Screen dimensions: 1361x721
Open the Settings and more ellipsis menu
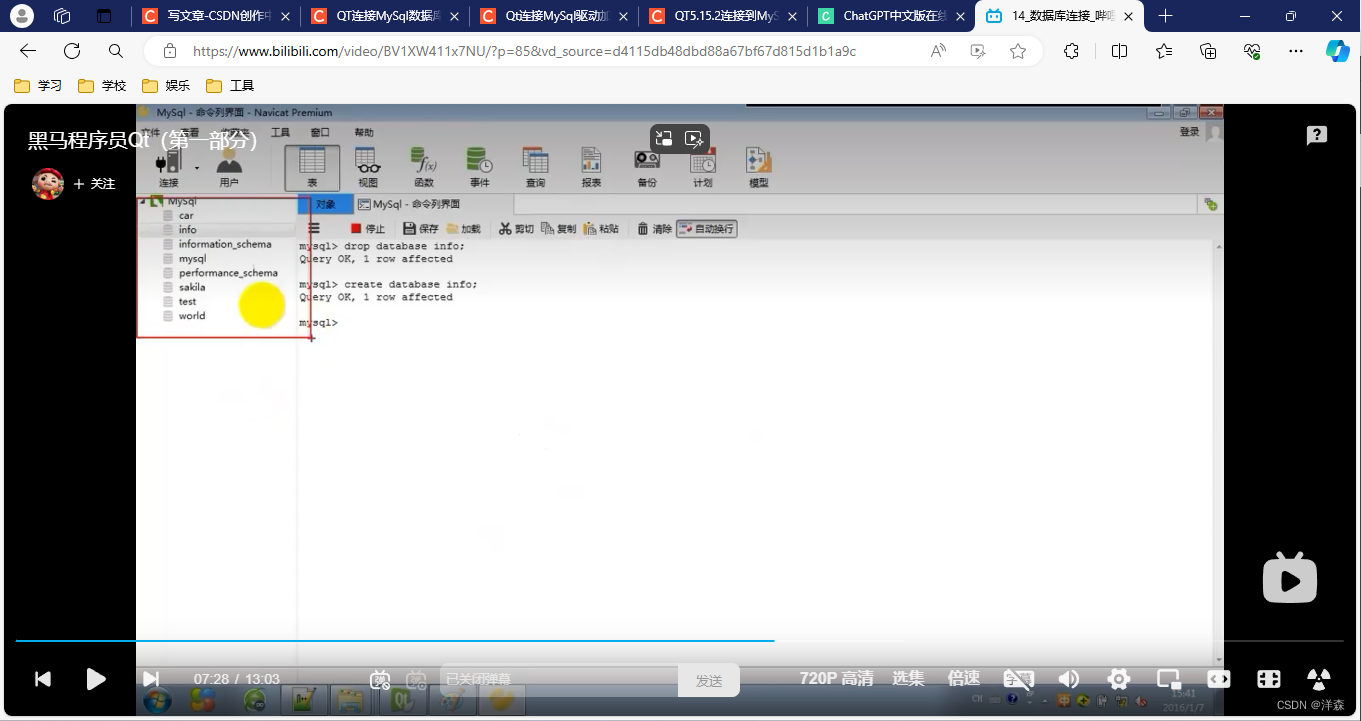click(1296, 51)
